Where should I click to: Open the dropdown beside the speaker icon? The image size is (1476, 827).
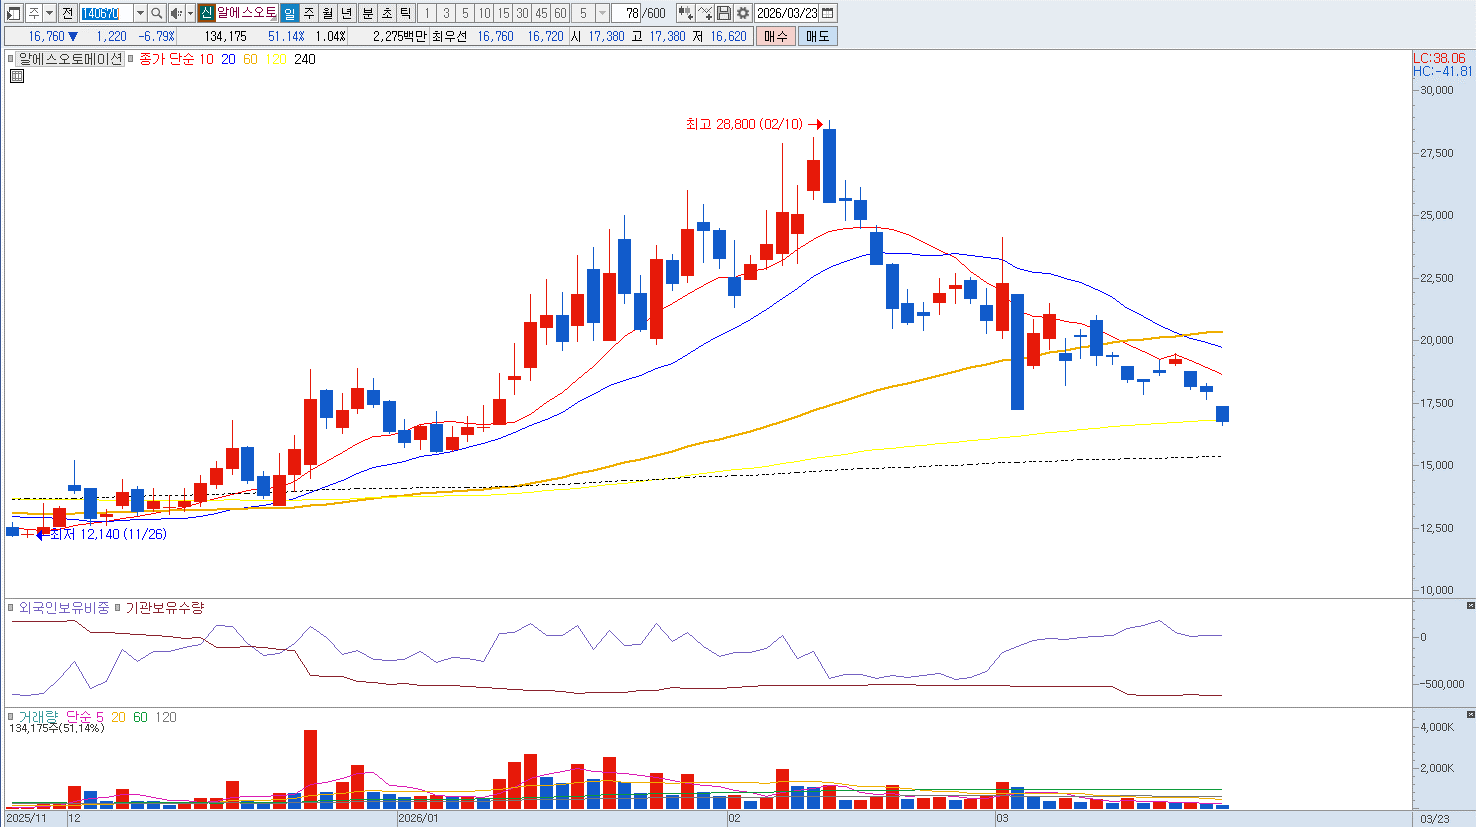(x=190, y=13)
